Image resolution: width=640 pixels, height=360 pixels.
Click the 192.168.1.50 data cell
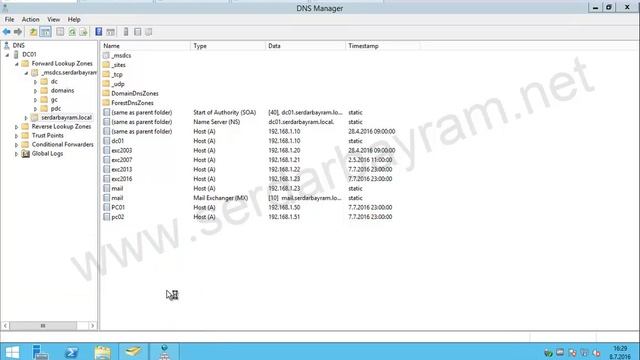click(284, 207)
